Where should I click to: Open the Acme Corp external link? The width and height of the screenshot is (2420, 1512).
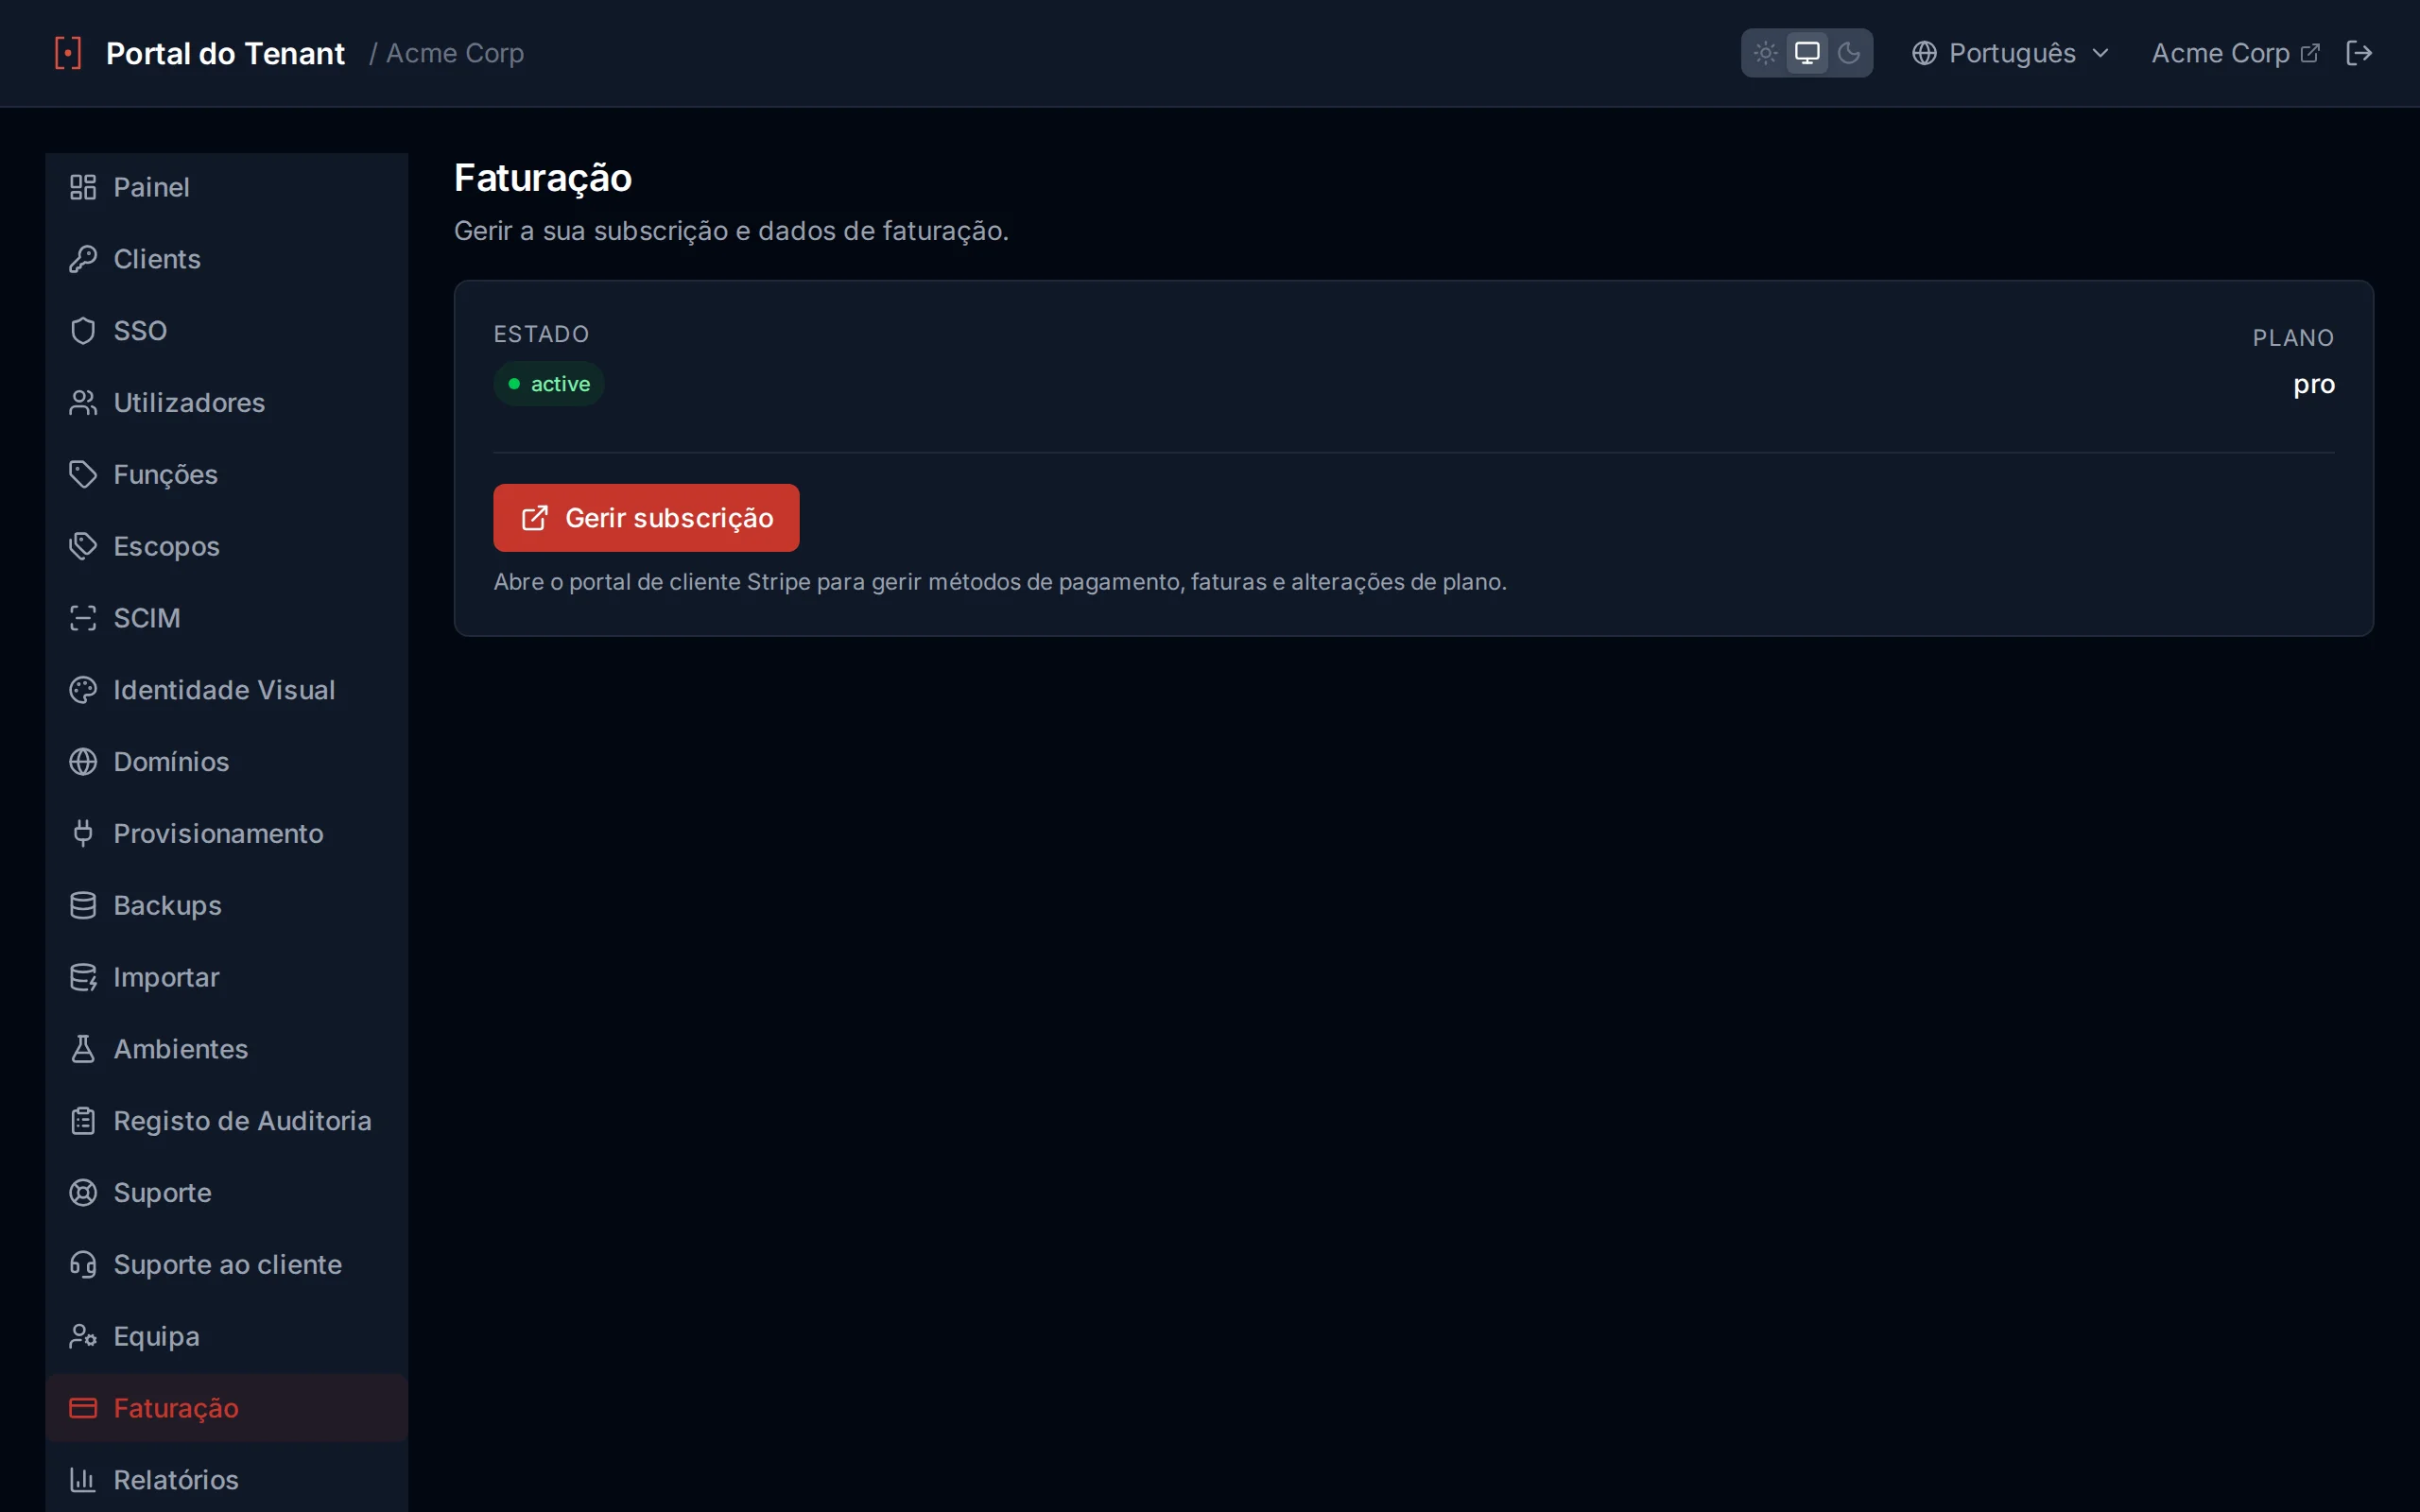[2235, 53]
